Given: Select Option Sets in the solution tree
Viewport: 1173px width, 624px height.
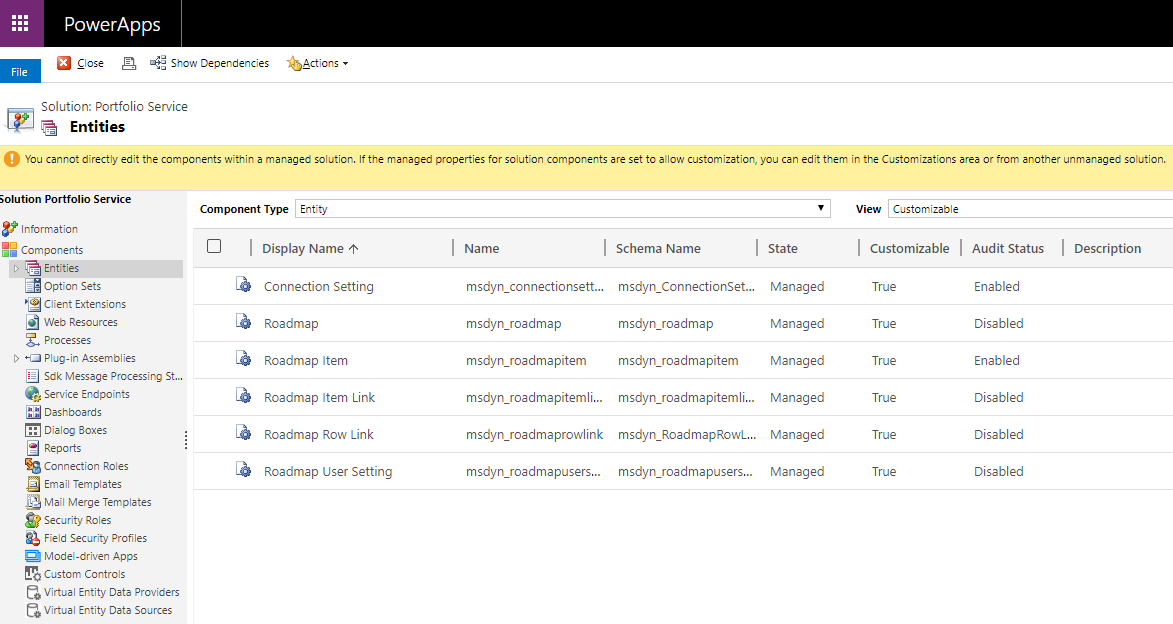Looking at the screenshot, I should tap(72, 286).
